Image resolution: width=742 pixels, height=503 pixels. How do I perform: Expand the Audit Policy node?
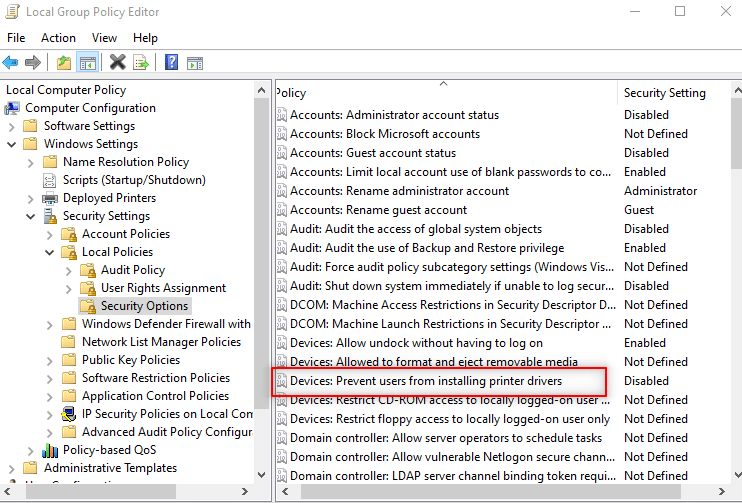[69, 271]
